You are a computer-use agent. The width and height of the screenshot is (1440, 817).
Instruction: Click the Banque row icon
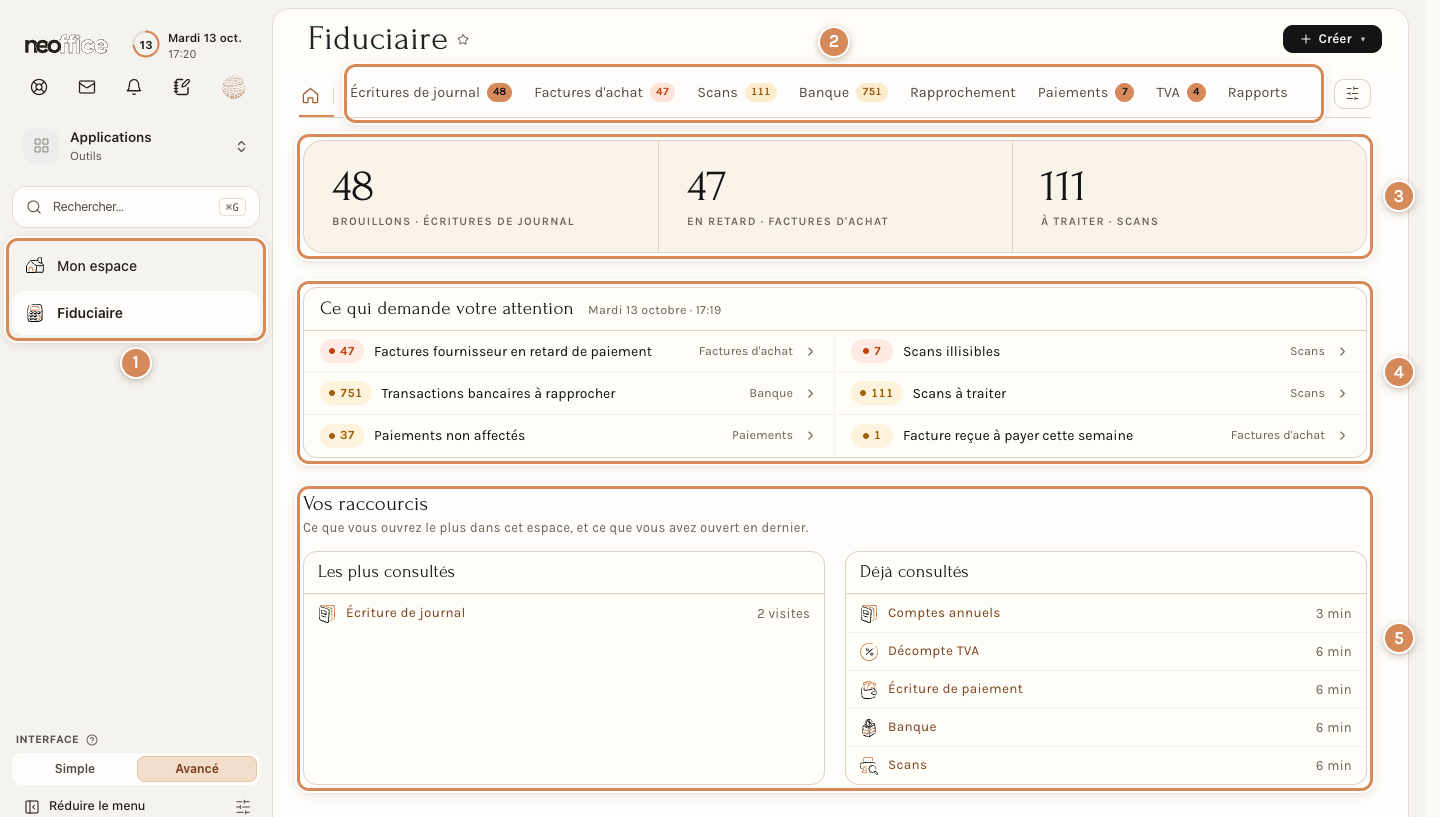pyautogui.click(x=869, y=728)
